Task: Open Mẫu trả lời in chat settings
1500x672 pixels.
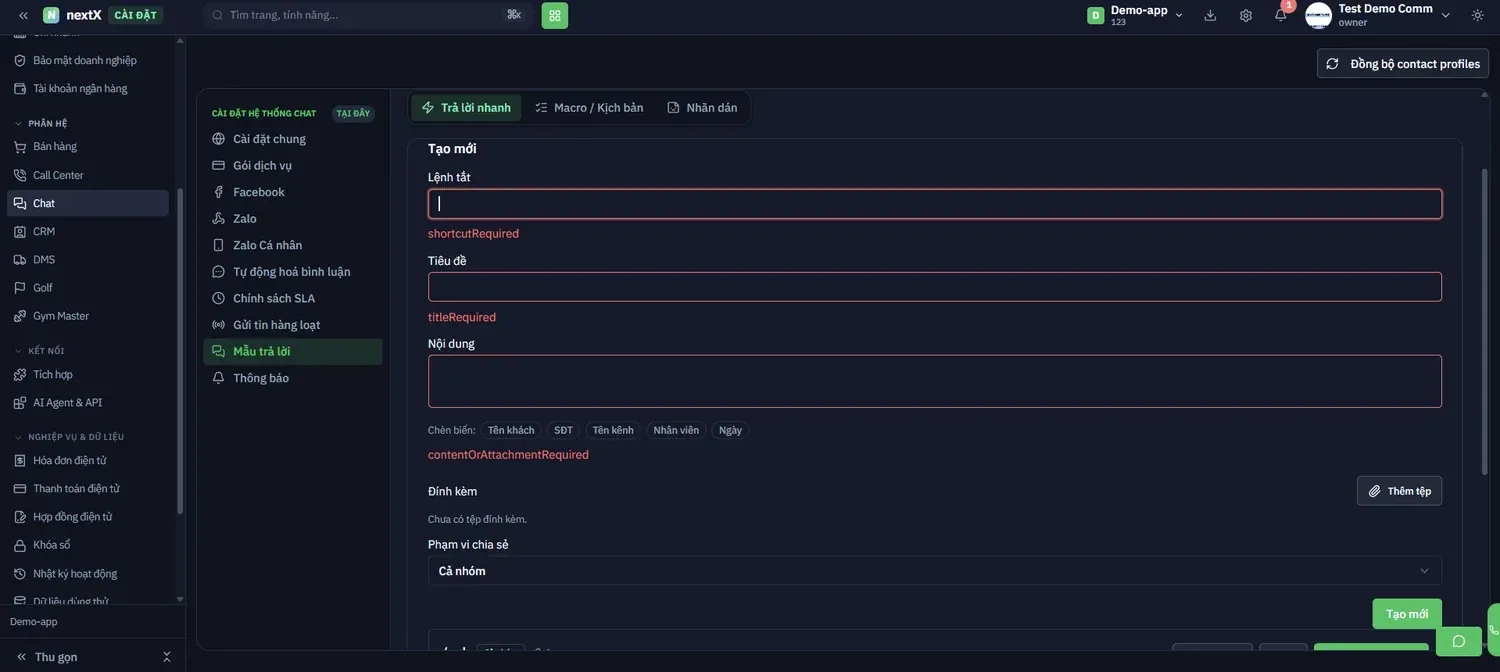Action: pyautogui.click(x=293, y=352)
